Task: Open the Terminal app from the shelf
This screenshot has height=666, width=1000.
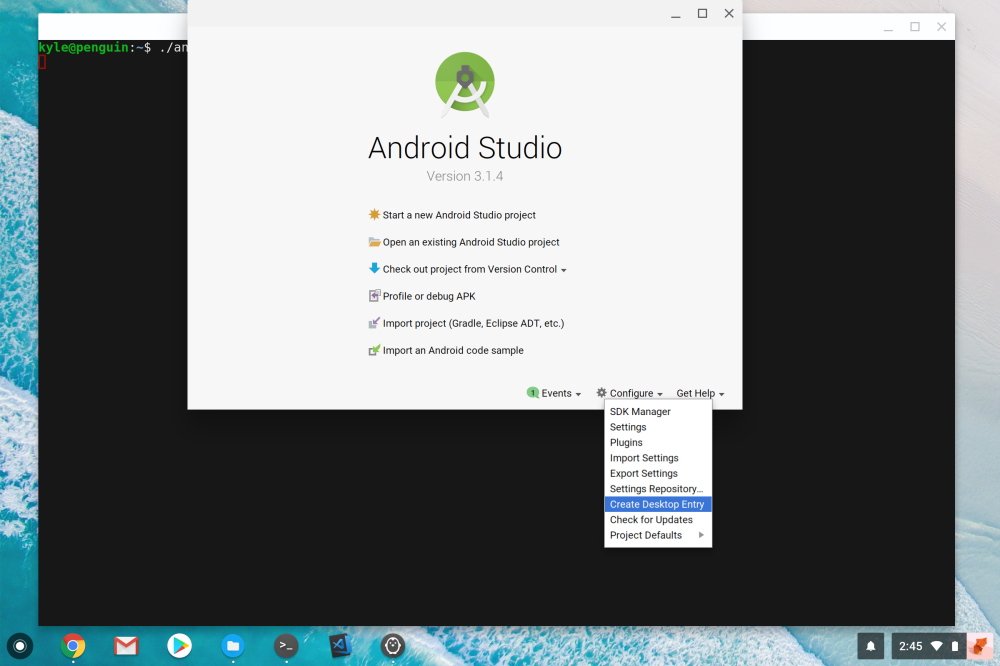Action: [x=286, y=646]
